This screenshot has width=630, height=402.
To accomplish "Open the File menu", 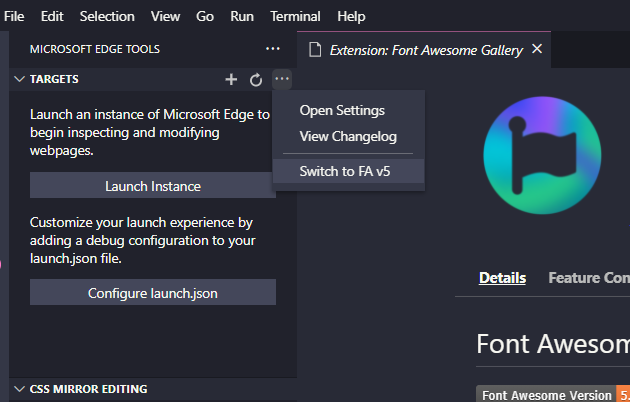I will point(14,16).
